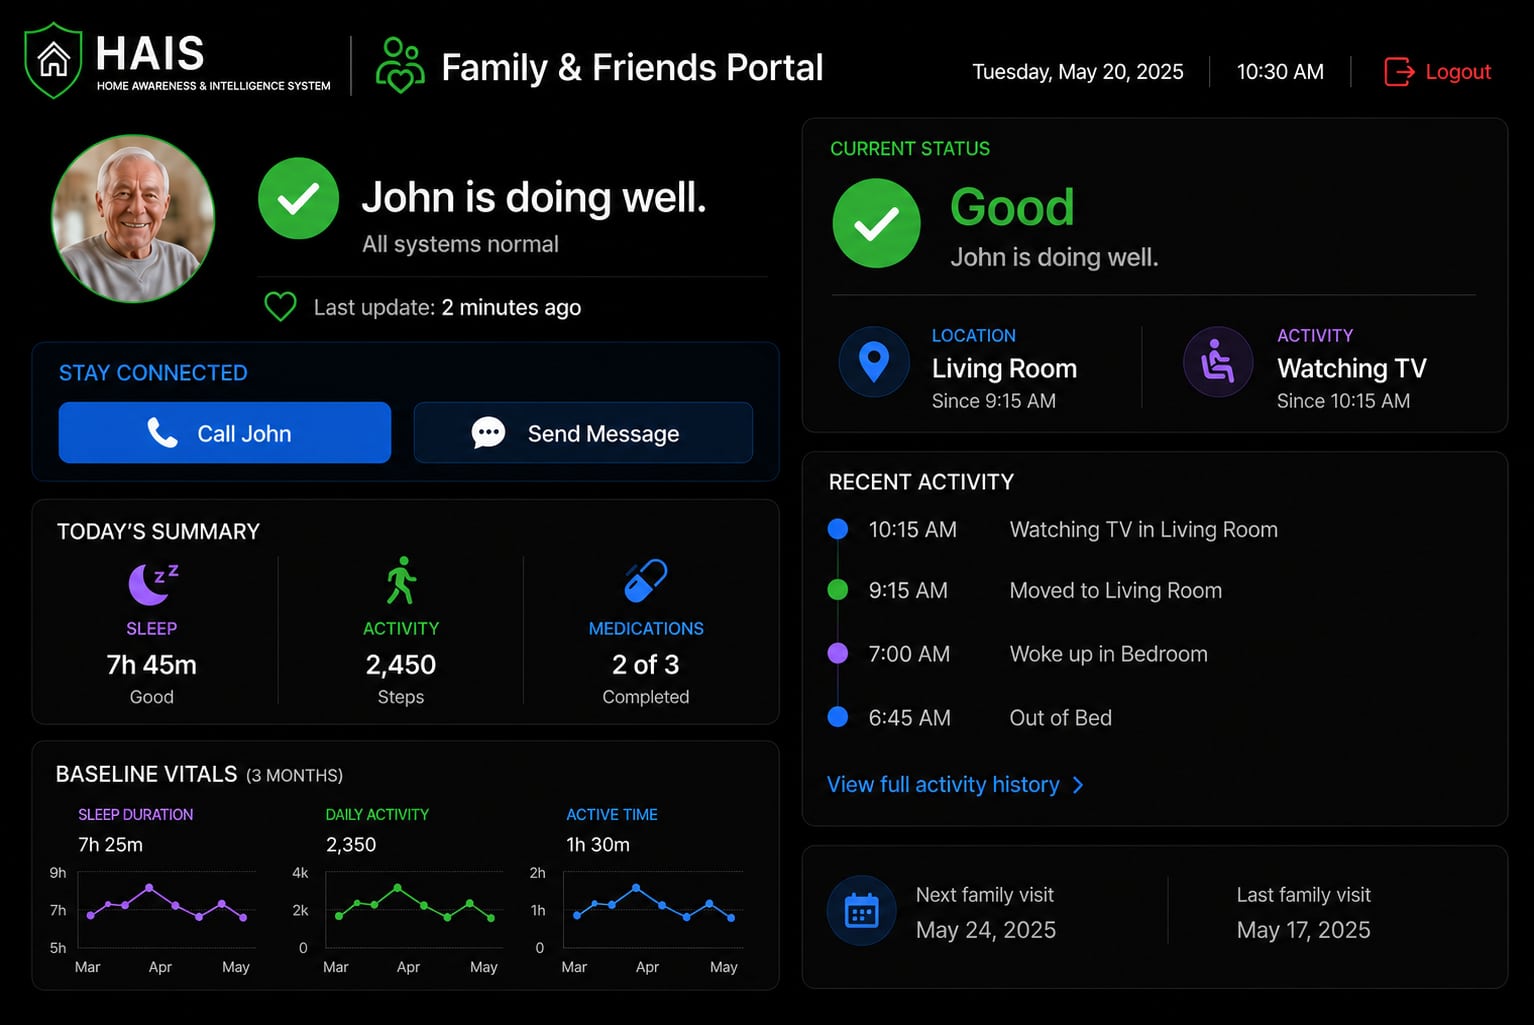The image size is (1534, 1025).
Task: Click the phone handset icon
Action: [162, 433]
